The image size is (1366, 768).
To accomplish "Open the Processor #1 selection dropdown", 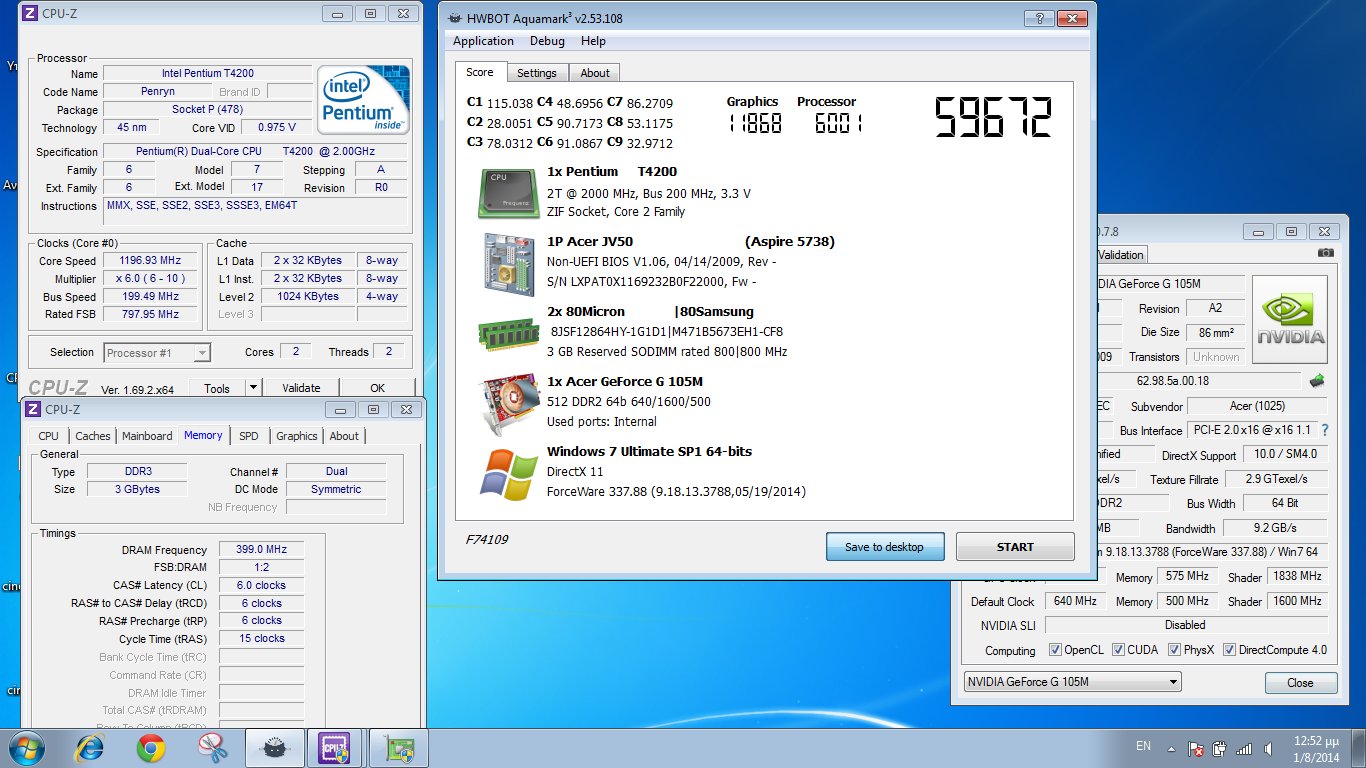I will pyautogui.click(x=157, y=352).
